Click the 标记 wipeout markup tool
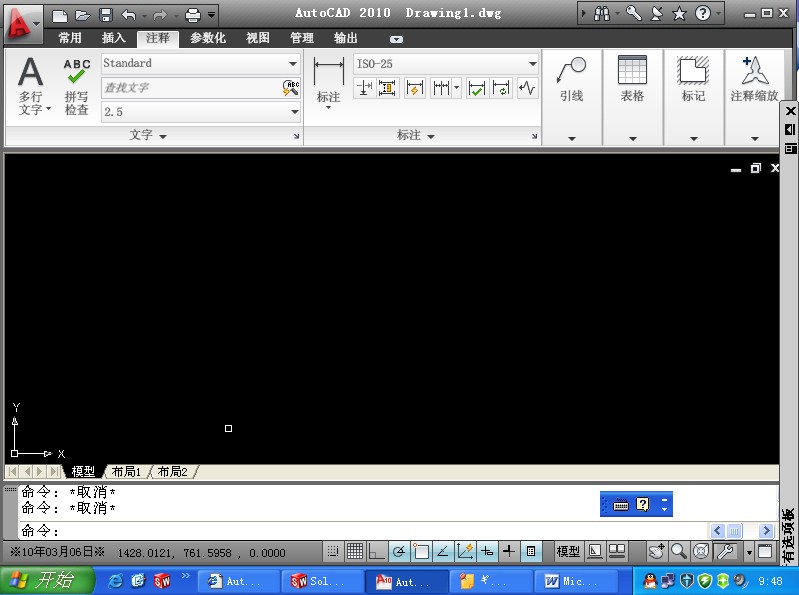The width and height of the screenshot is (799, 595). tap(694, 79)
